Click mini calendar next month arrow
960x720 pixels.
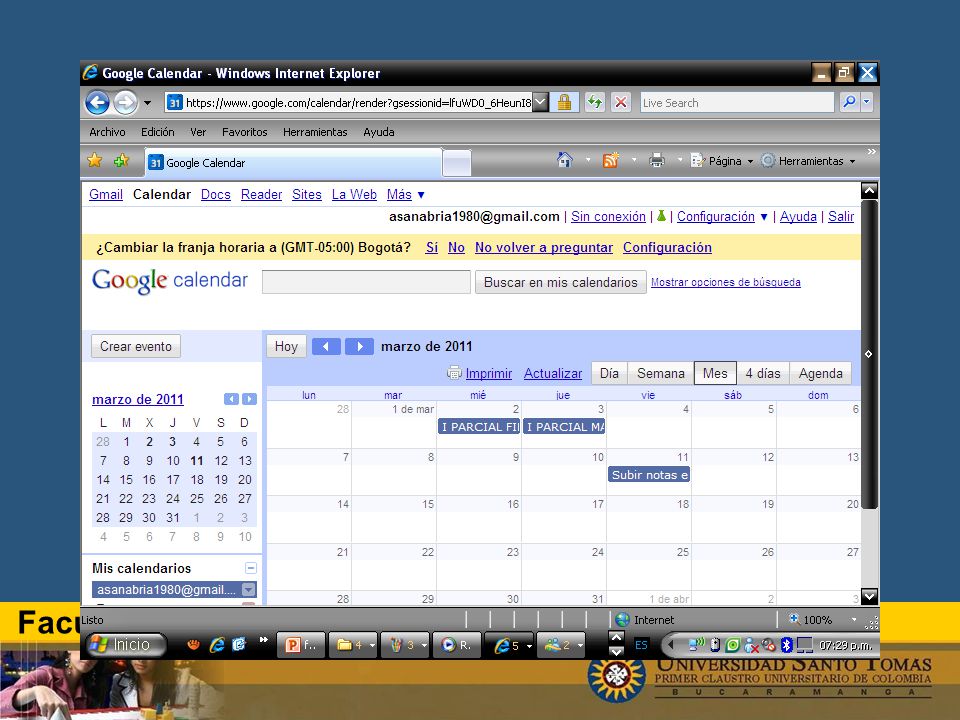[249, 399]
